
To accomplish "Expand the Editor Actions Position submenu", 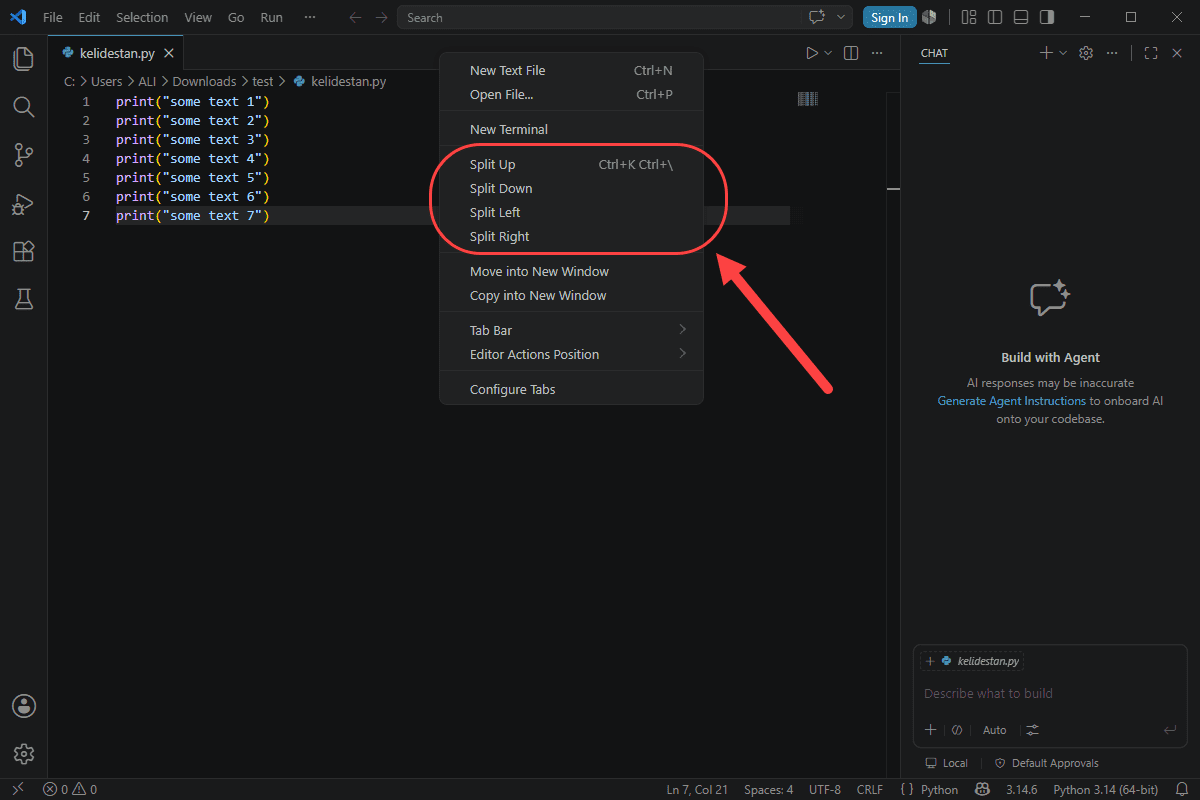I will pos(571,354).
